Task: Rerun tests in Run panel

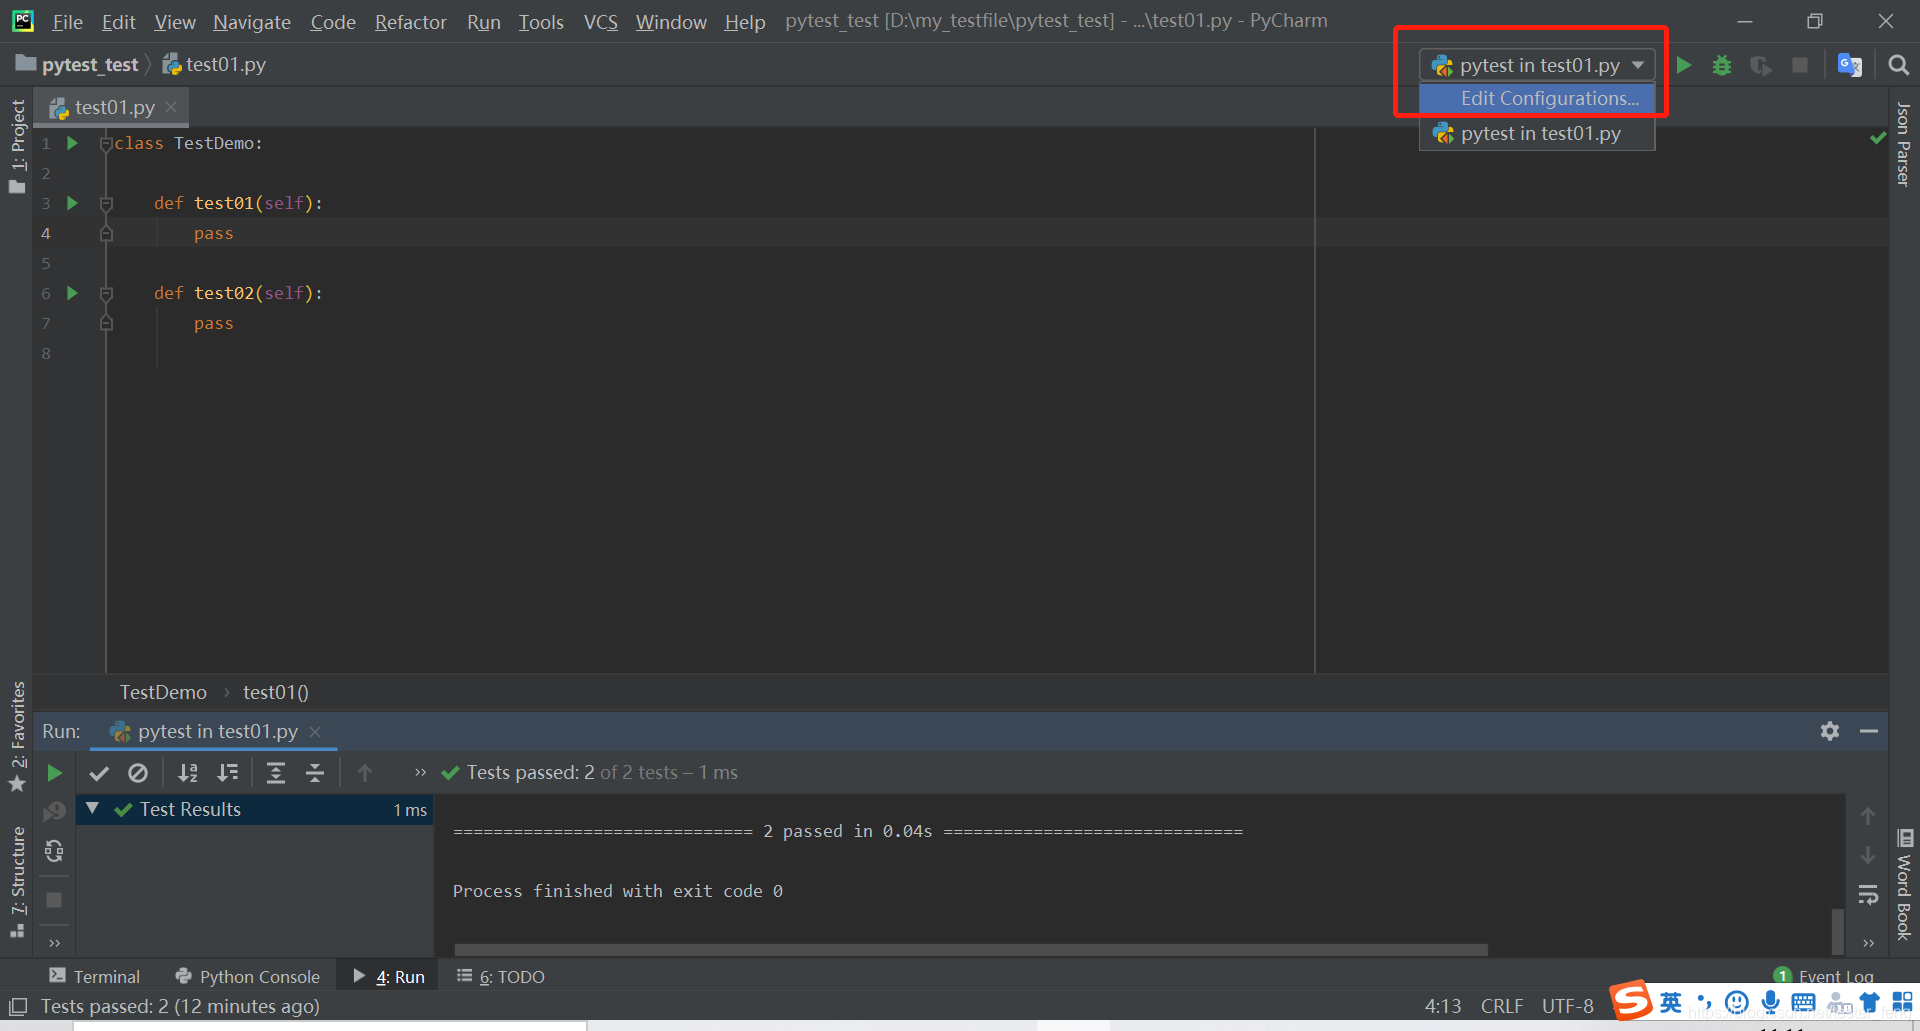Action: 55,773
